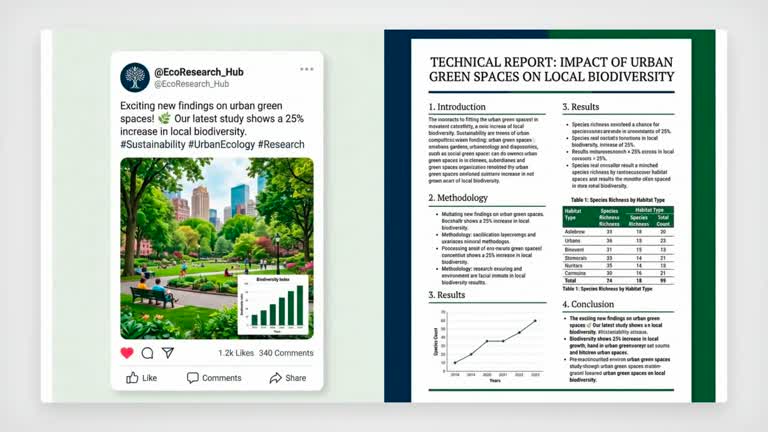This screenshot has width=768, height=432.
Task: Open the urban park post image
Action: (x=217, y=248)
